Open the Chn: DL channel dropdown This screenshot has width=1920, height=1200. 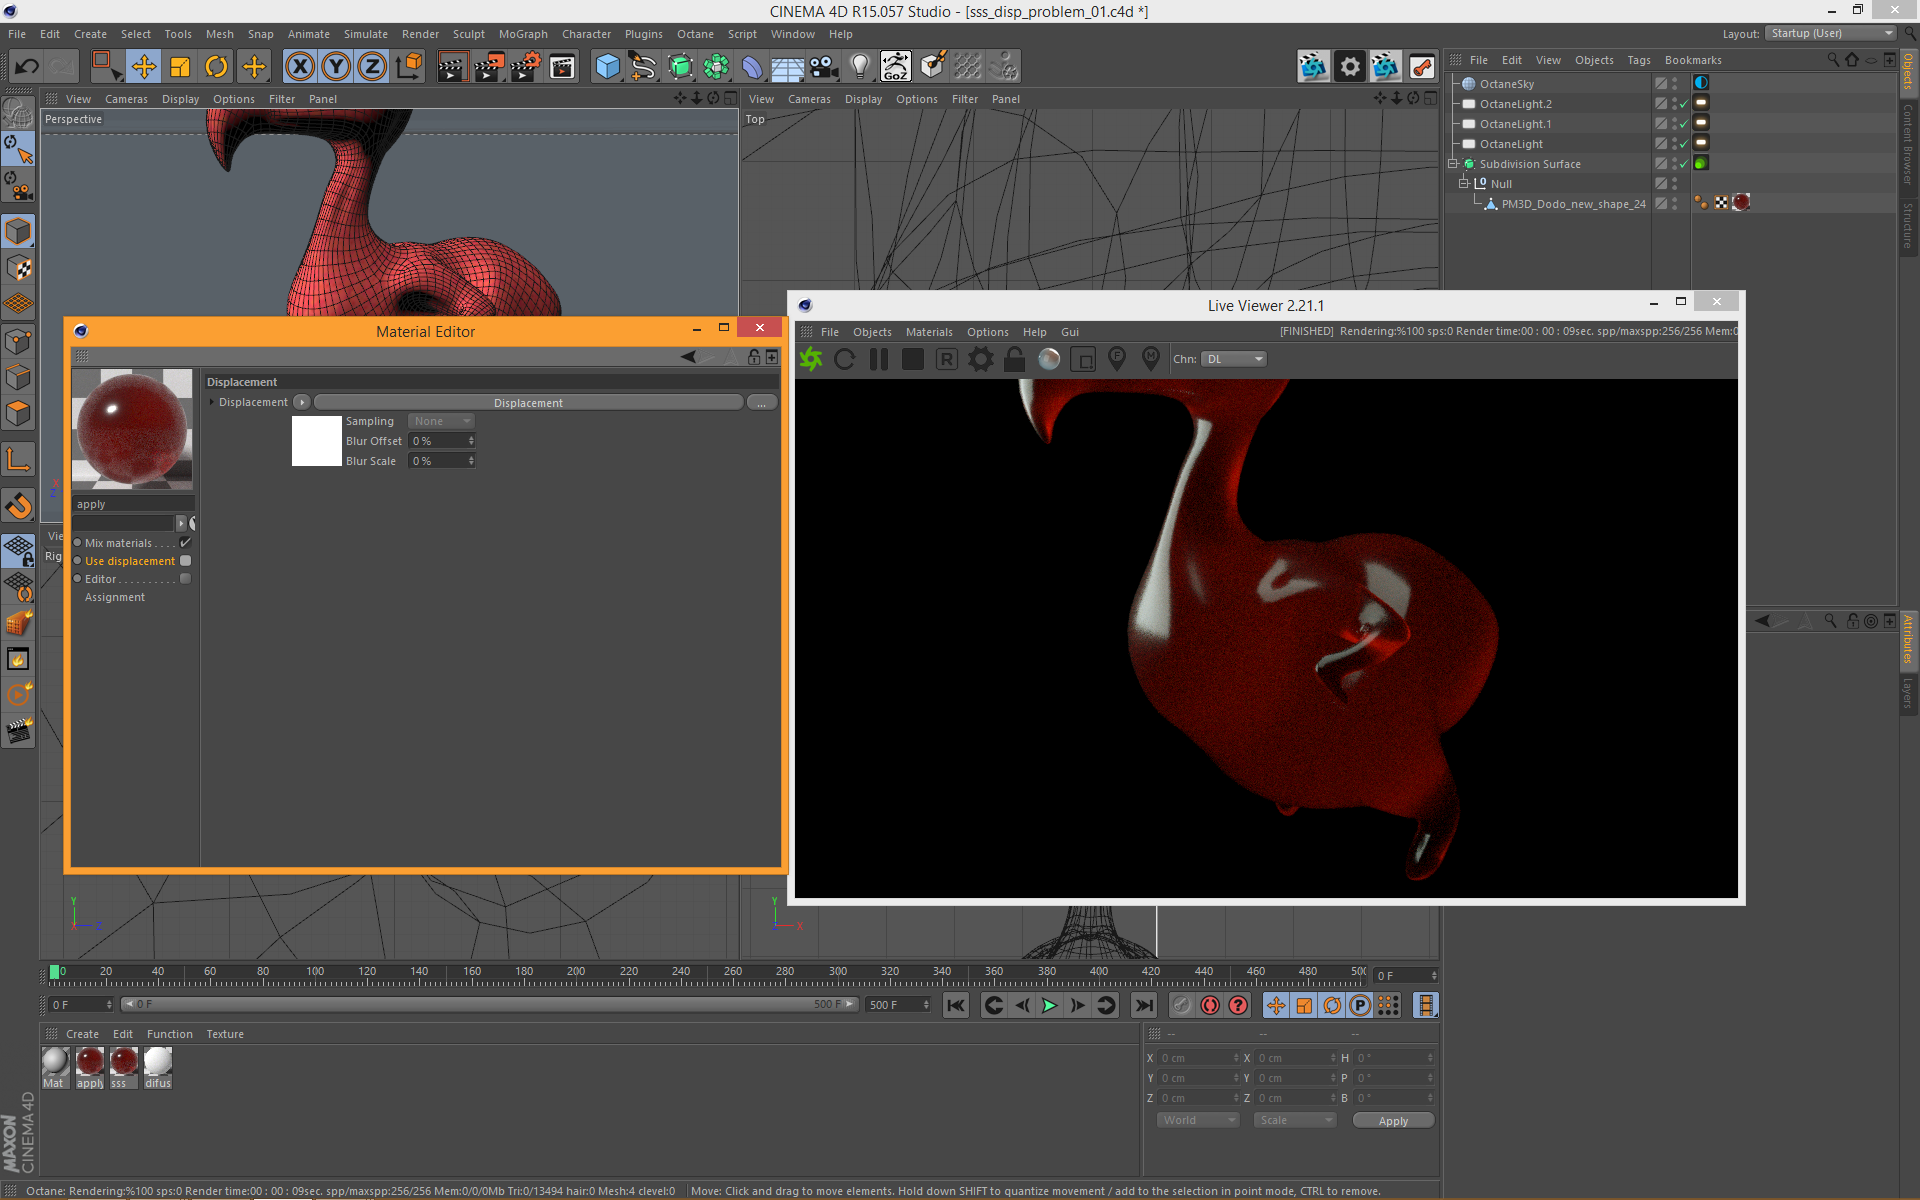click(1233, 359)
